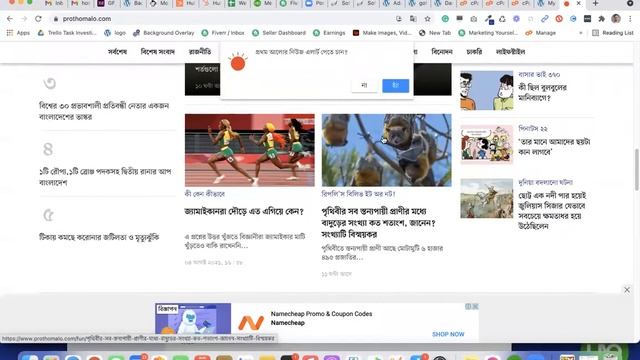640x360 pixels.
Task: Accept news alerts with the blue হ্যাঁ button
Action: point(396,85)
